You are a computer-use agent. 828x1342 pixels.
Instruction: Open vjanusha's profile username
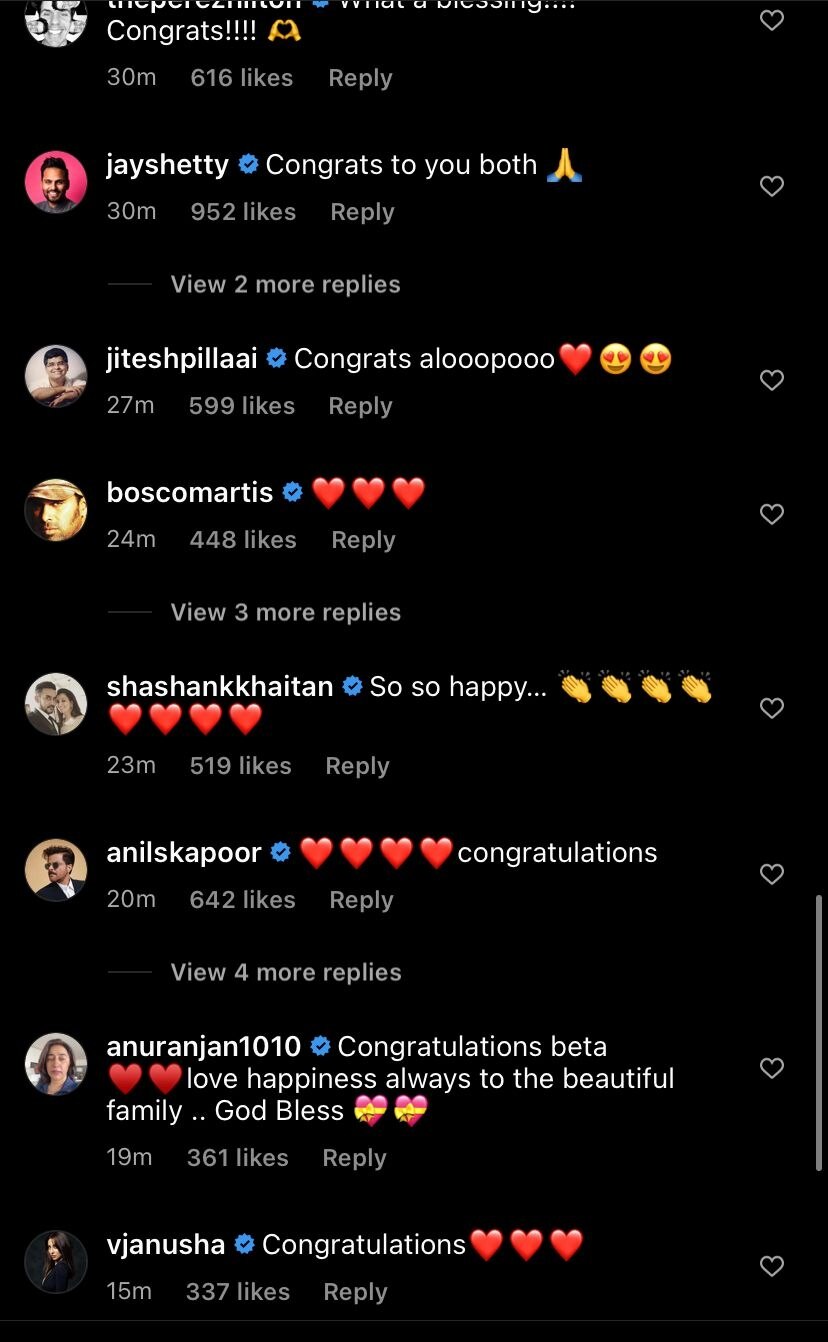tap(165, 1244)
